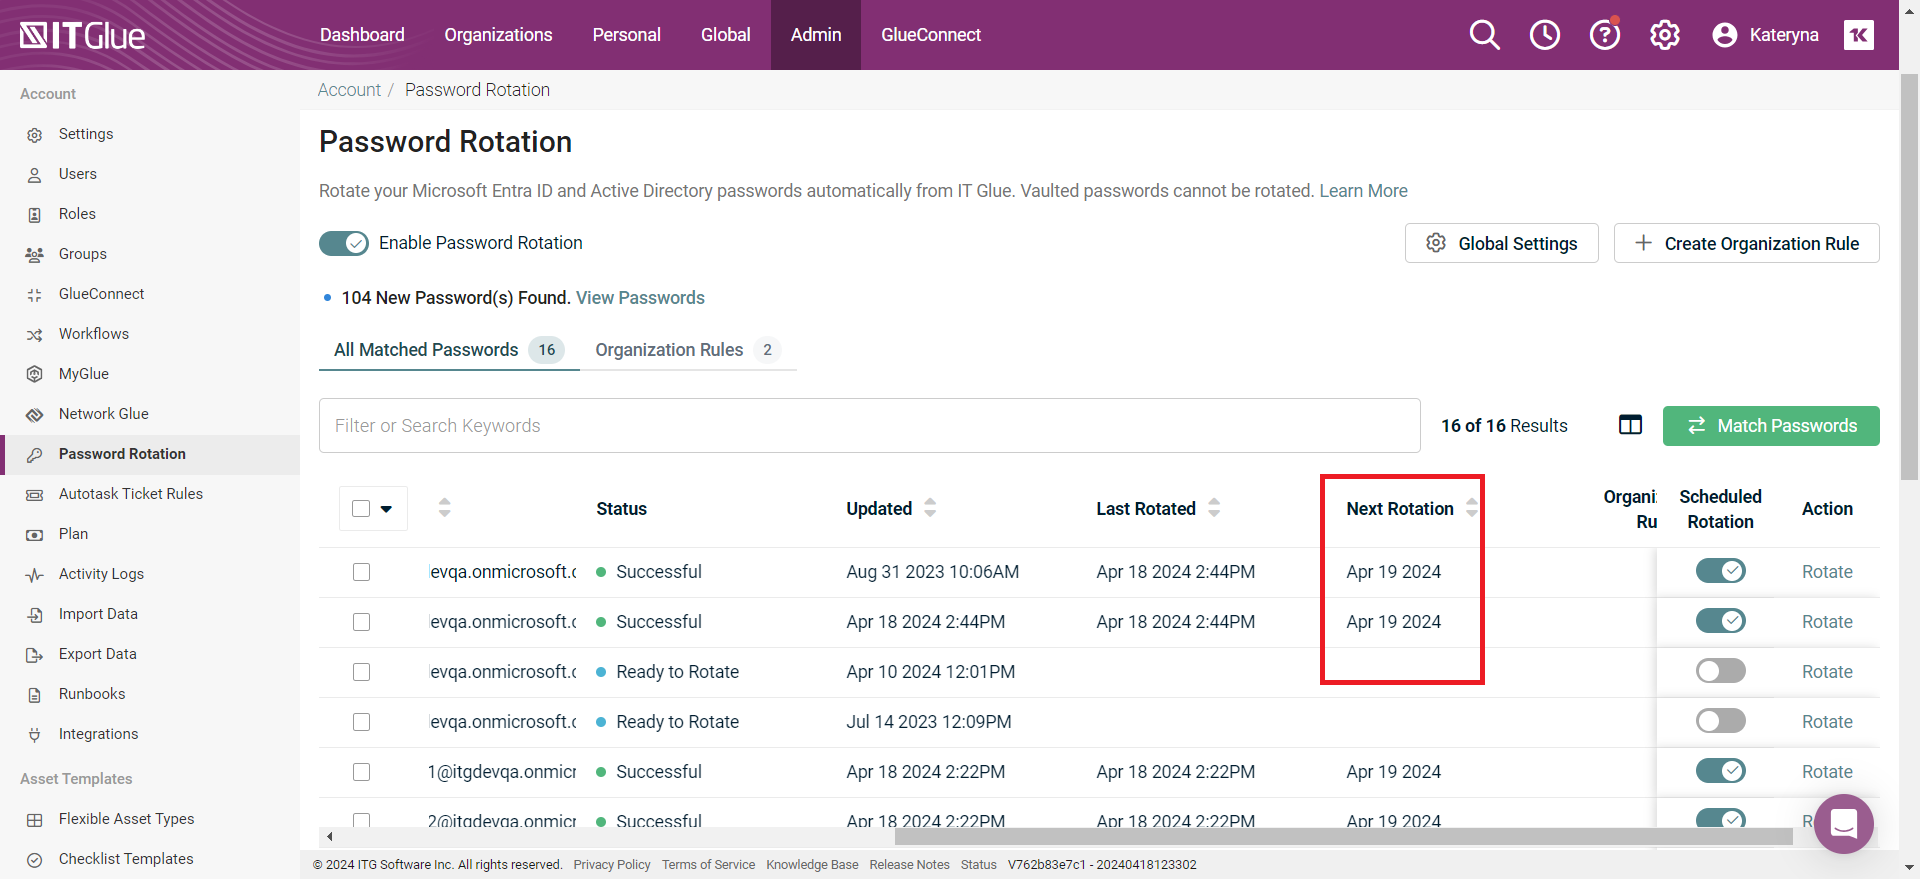Open the bulk select dropdown arrow
This screenshot has height=879, width=1920.
[386, 508]
